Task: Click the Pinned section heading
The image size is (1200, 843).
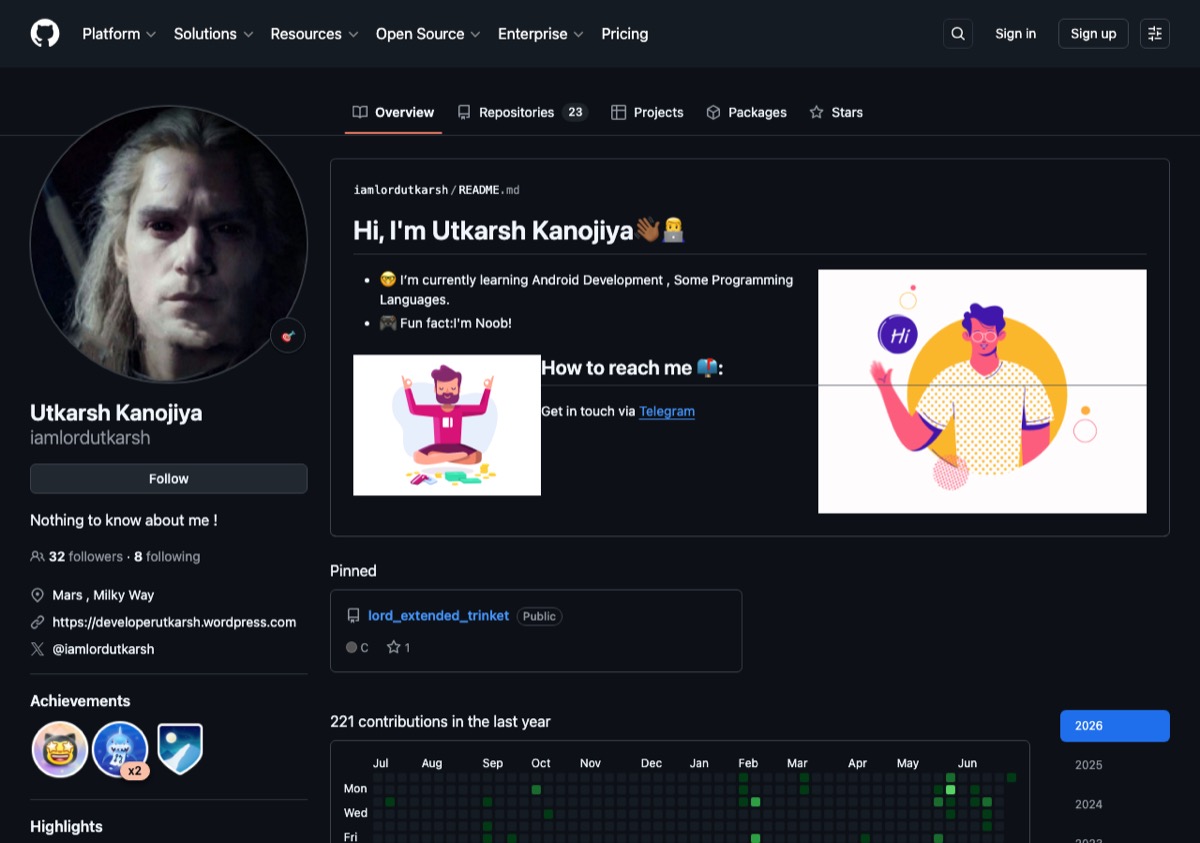Action: (x=353, y=571)
